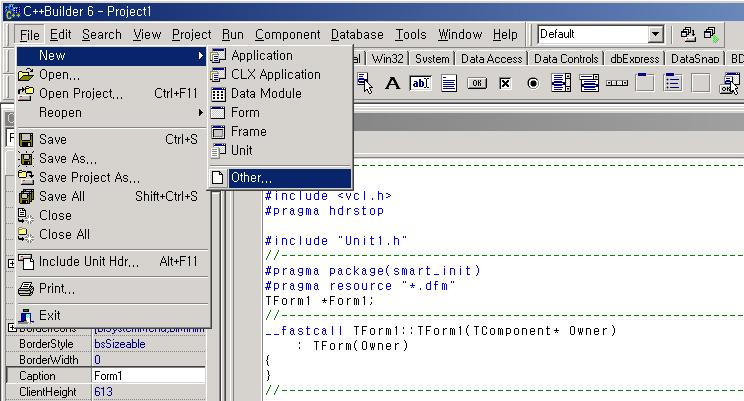
Task: Open the desktop layout dropdown arrow
Action: tap(655, 34)
